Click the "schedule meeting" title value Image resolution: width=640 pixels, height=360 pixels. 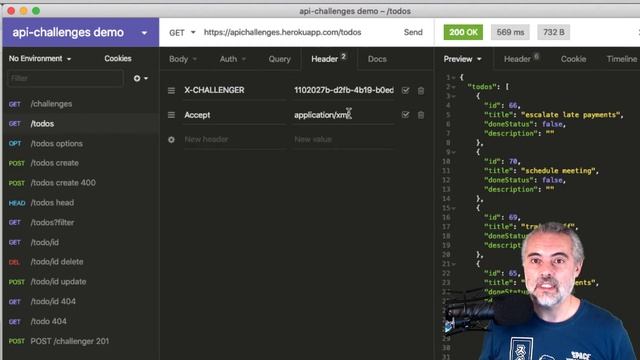(558, 171)
